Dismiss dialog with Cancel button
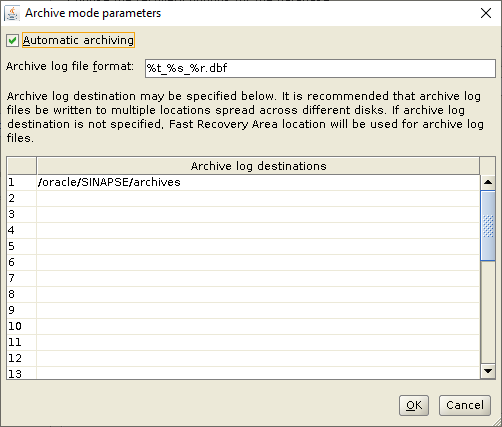 [x=465, y=405]
